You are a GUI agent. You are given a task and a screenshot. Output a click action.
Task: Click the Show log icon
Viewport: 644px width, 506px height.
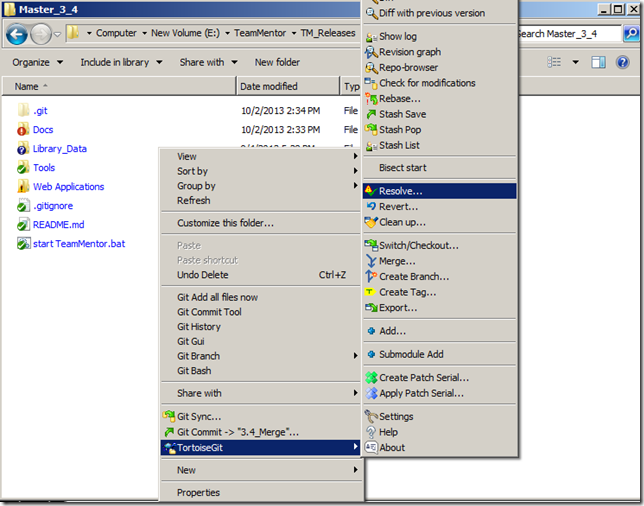pyautogui.click(x=371, y=37)
